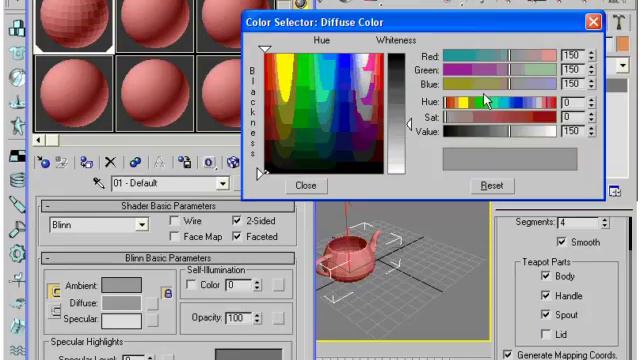This screenshot has height=360, width=640.
Task: Click Reset in the Color Selector dialog
Action: click(x=492, y=186)
